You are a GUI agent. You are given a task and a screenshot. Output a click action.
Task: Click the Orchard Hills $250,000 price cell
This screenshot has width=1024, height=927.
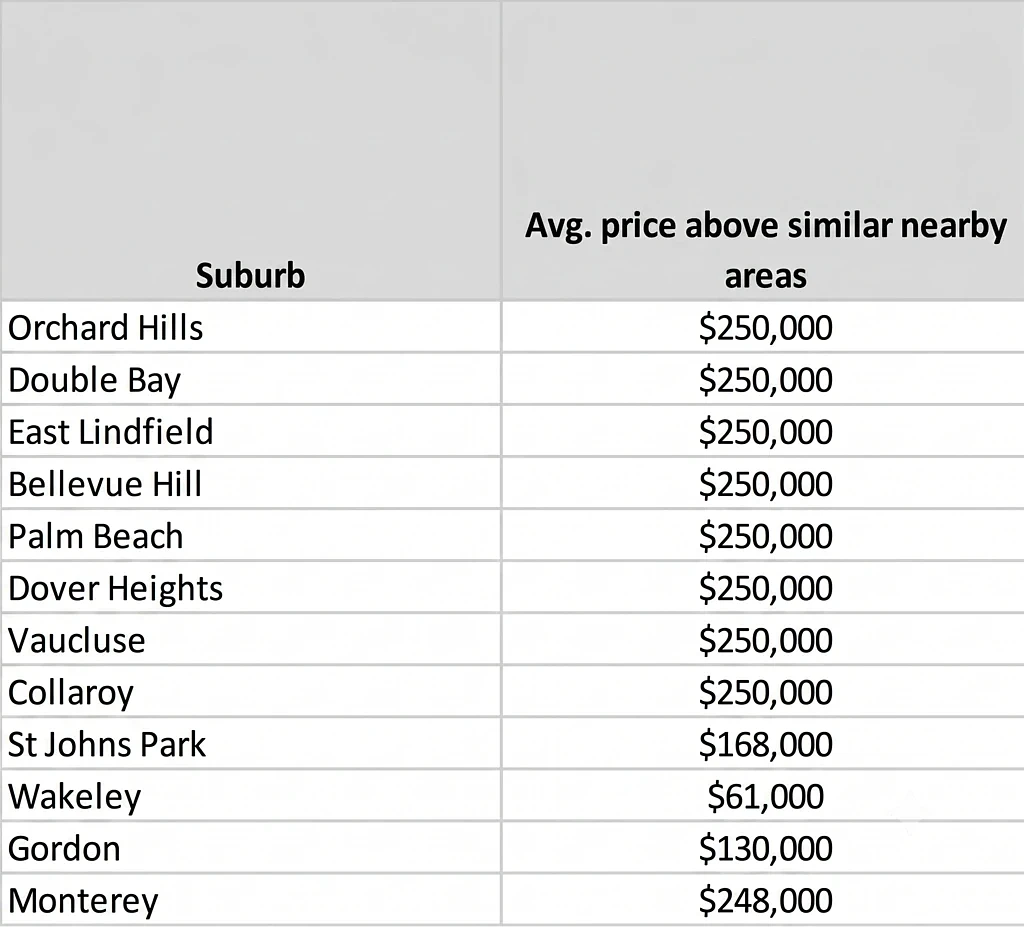tap(763, 327)
